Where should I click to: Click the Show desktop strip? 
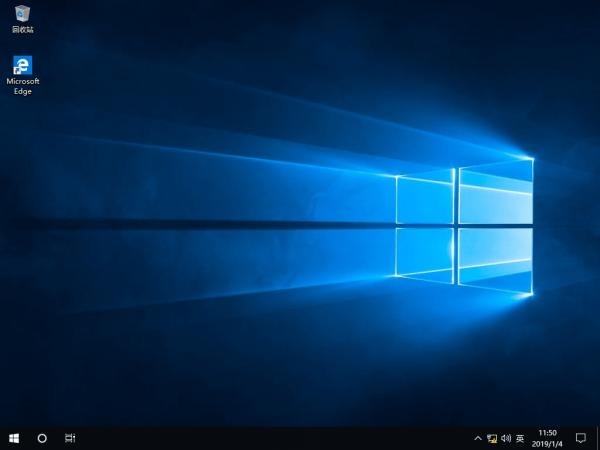pyautogui.click(x=598, y=439)
